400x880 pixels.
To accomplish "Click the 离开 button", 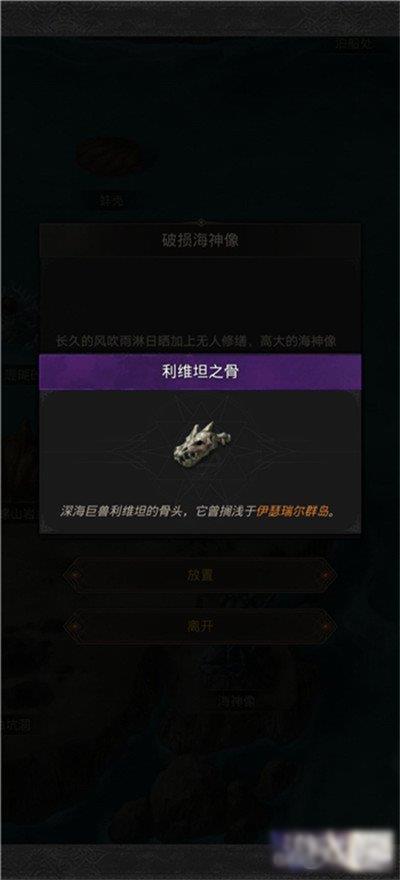I will click(x=200, y=626).
